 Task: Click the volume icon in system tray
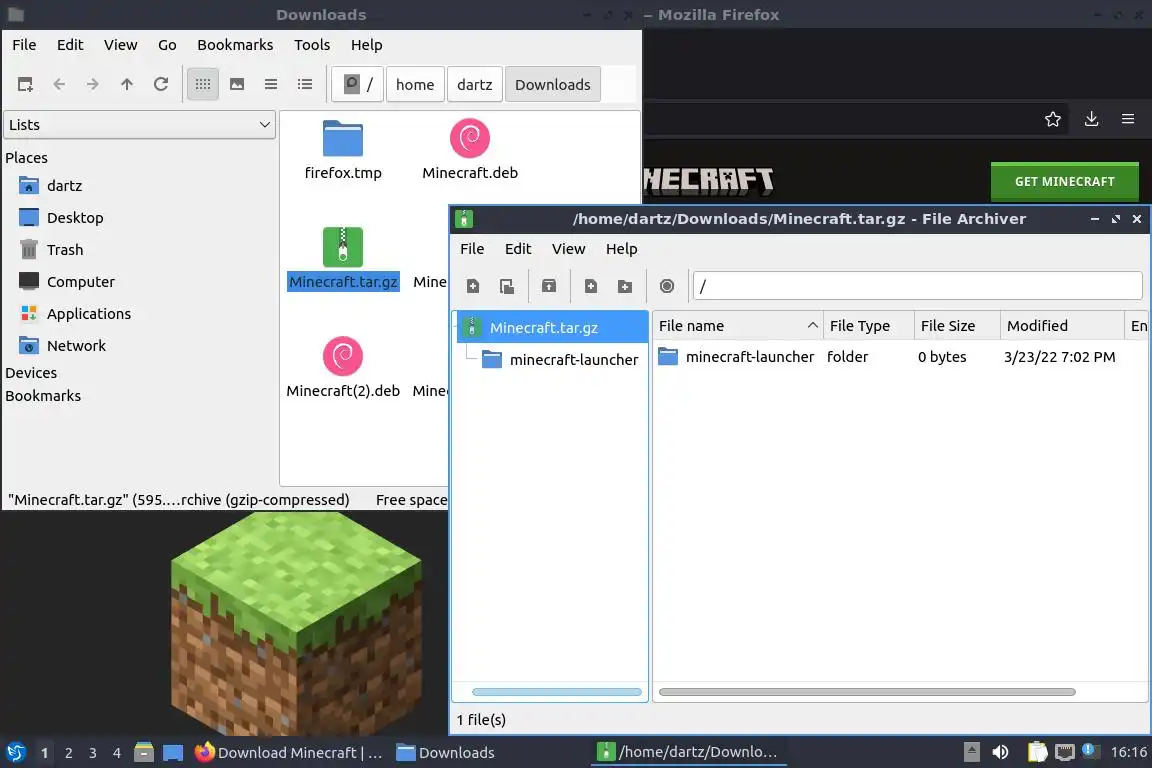point(1000,752)
